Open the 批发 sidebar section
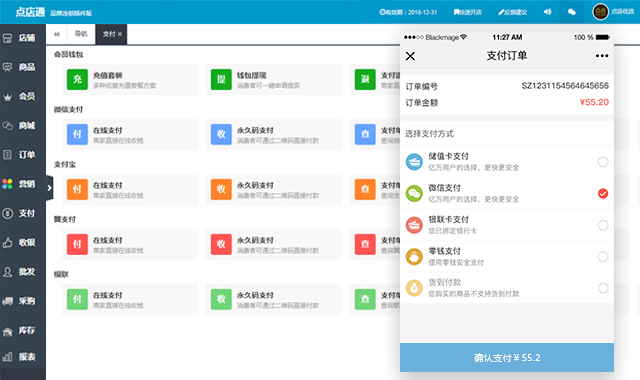The height and width of the screenshot is (380, 640). [20, 272]
